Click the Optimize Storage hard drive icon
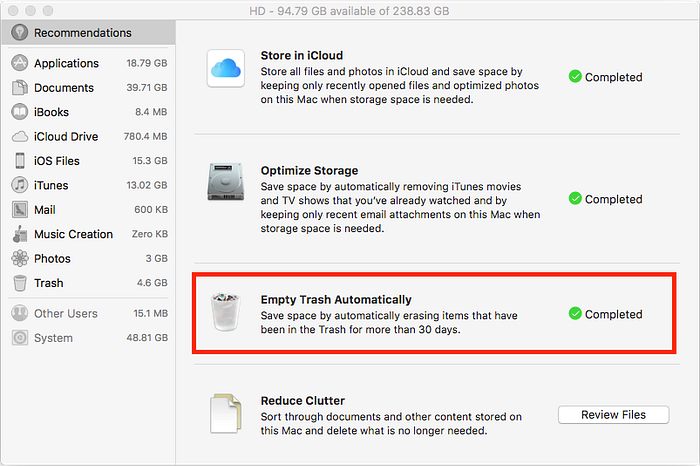The width and height of the screenshot is (700, 466). pos(225,192)
